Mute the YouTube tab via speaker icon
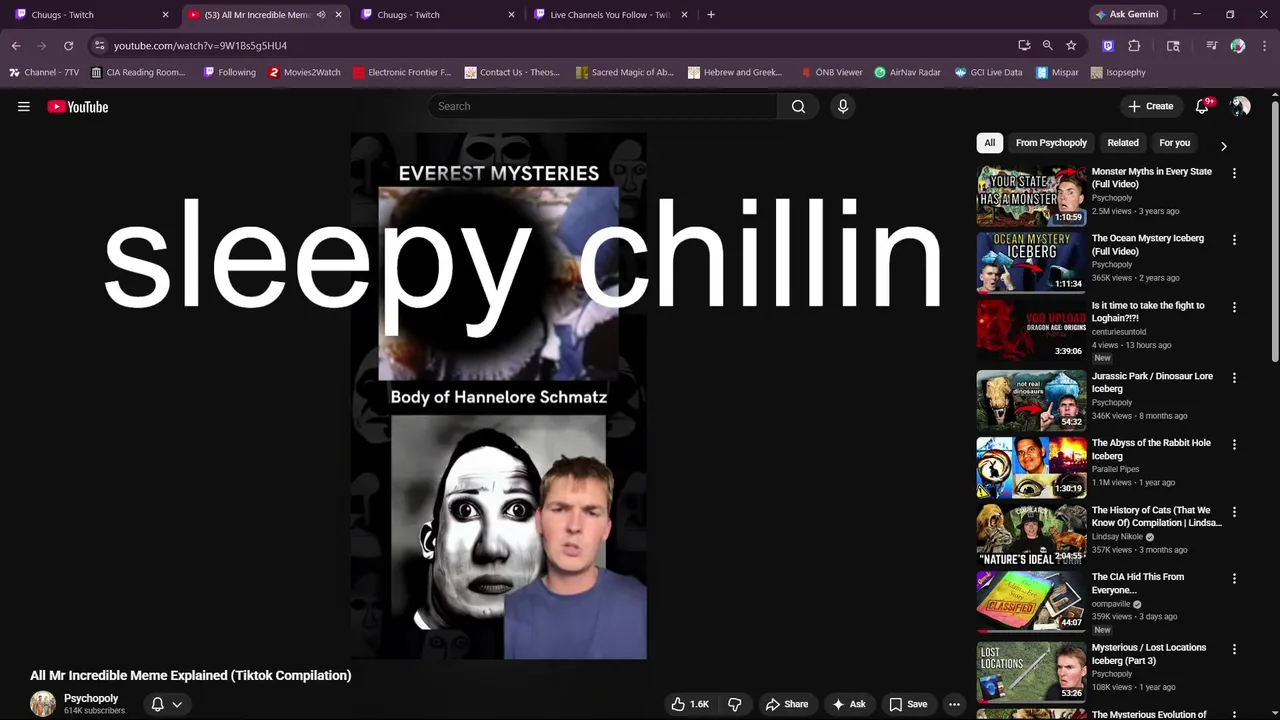1280x720 pixels. [321, 15]
